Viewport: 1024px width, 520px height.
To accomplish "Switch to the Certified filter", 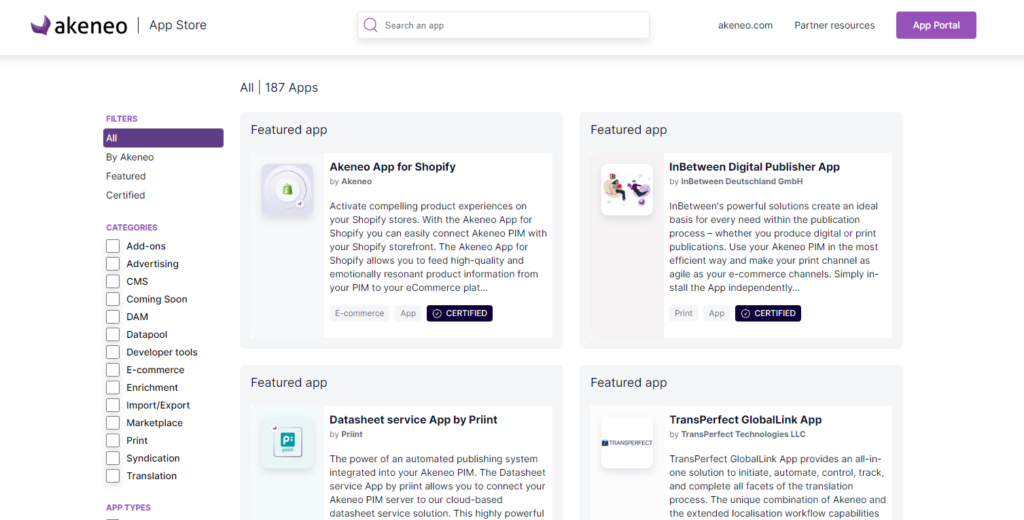I will (126, 195).
